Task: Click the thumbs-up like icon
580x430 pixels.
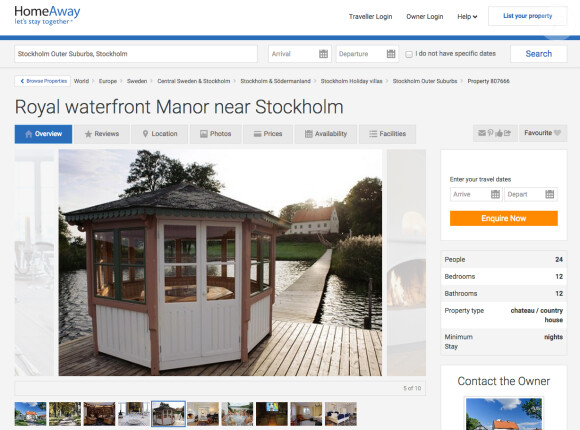Action: pos(499,133)
